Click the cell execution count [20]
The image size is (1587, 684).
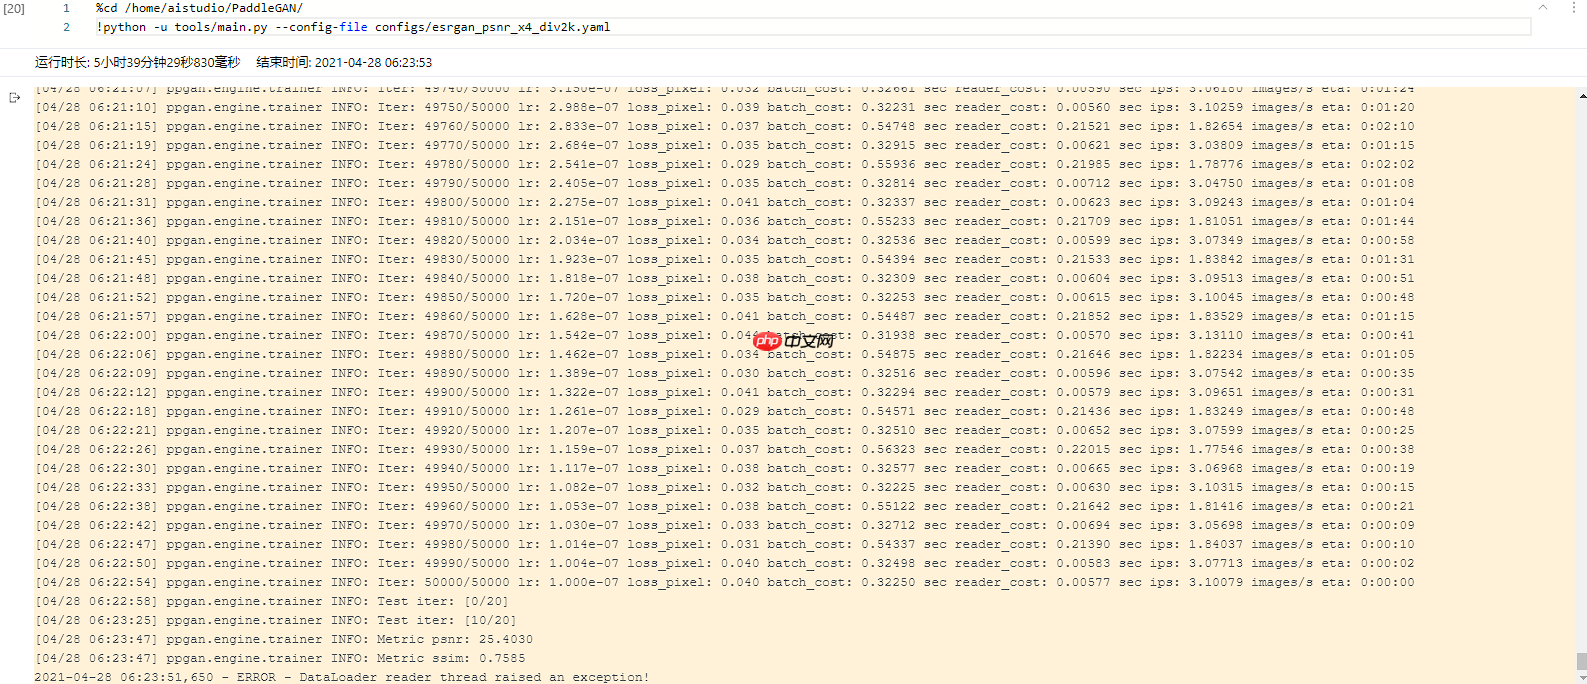[x=14, y=8]
